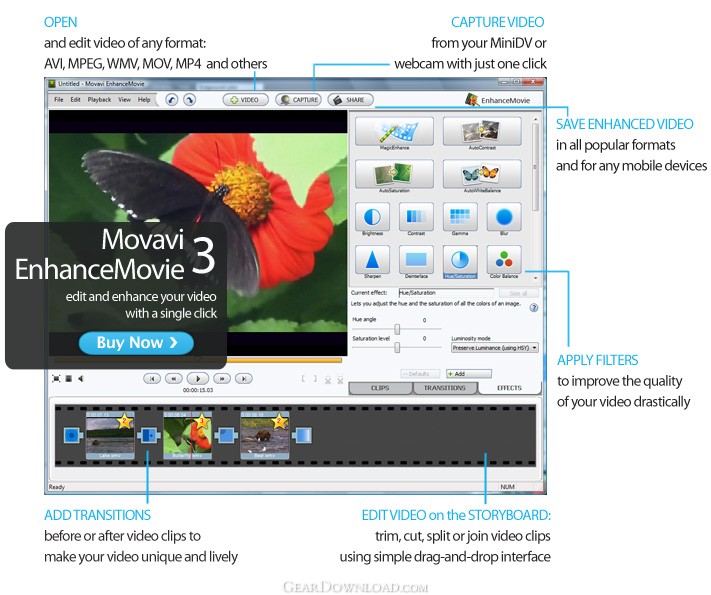Screen dimensions: 711x595
Task: Click the SHARE button
Action: point(351,100)
